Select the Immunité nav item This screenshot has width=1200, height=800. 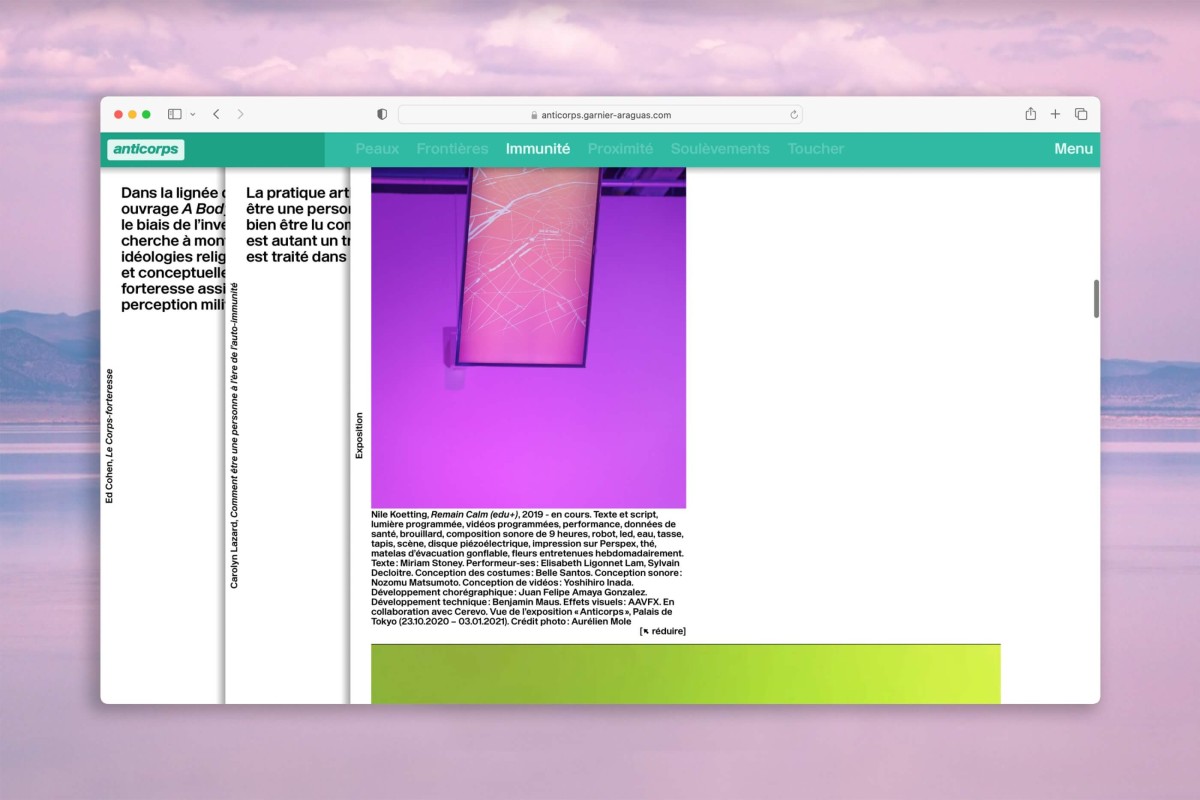(x=537, y=148)
